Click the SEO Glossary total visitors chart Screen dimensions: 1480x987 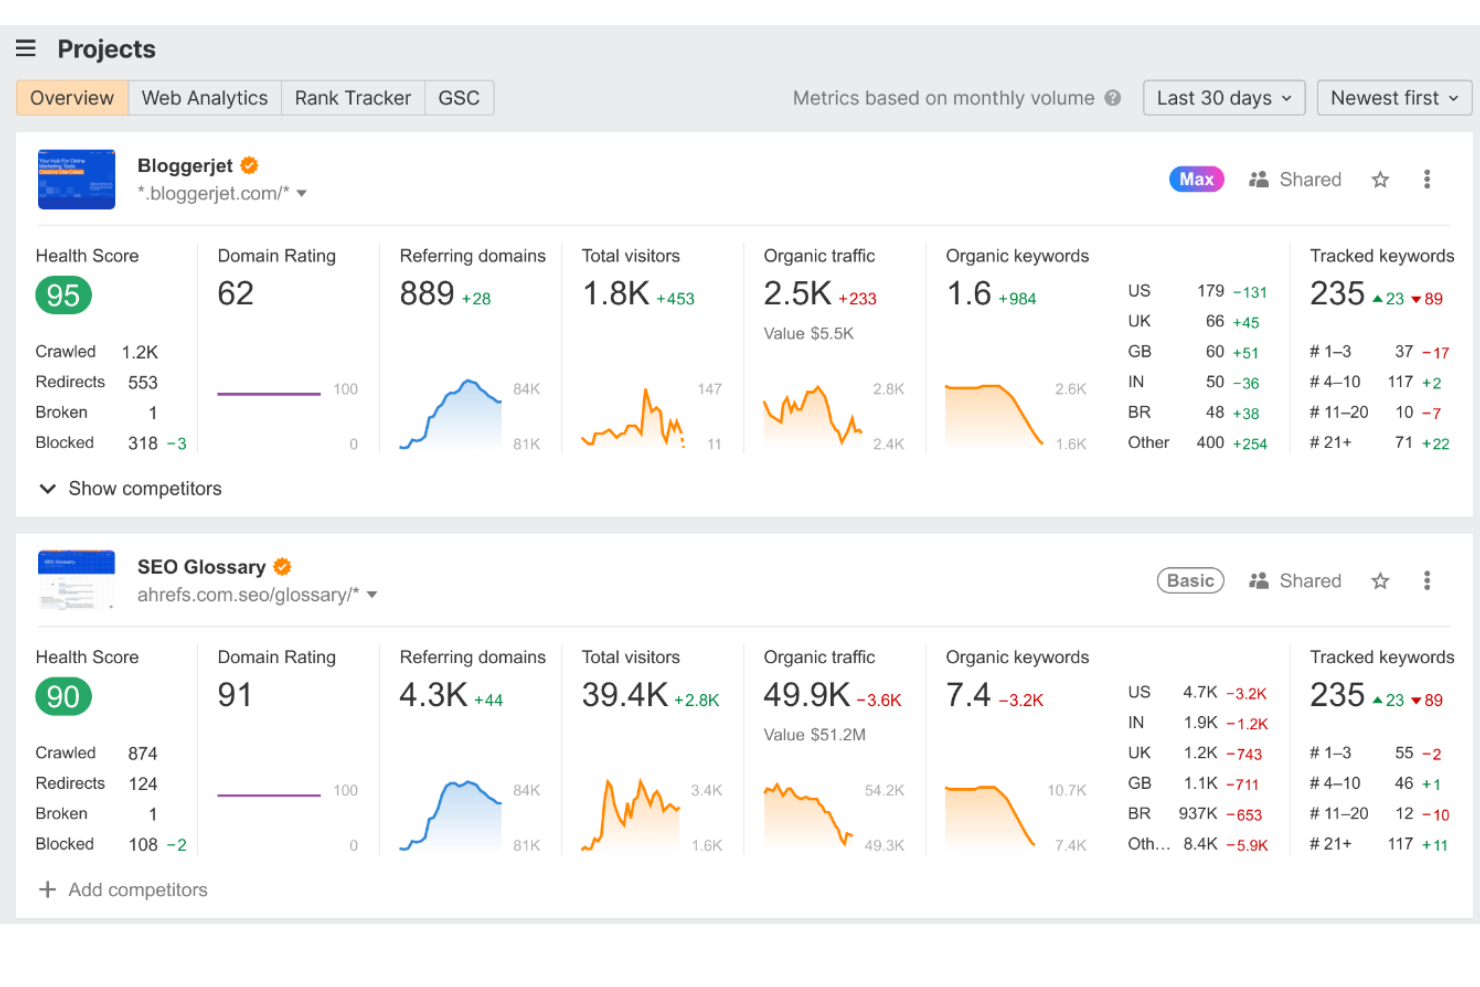[x=631, y=815]
